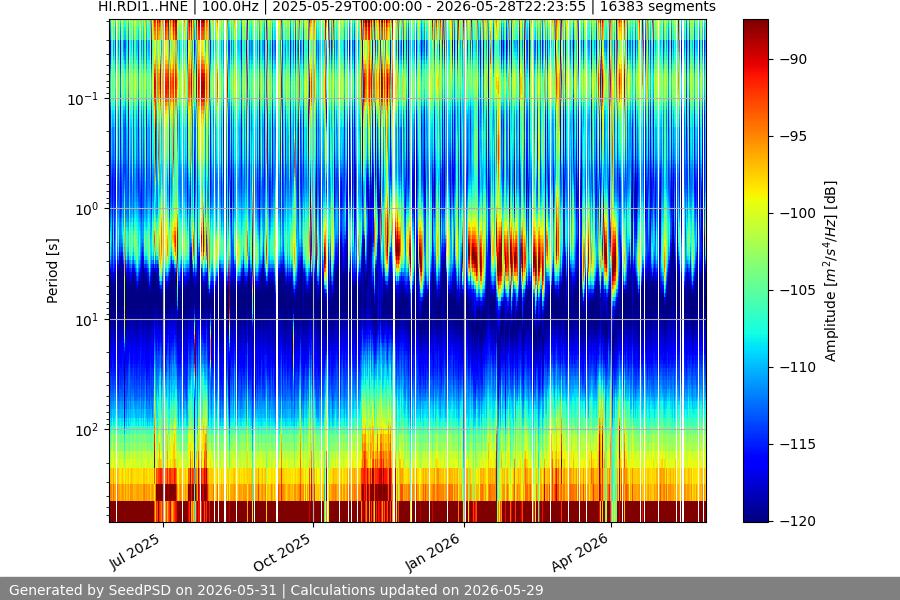This screenshot has height=600, width=900.
Task: Click the 'Oct 2025' x-axis label
Action: click(282, 552)
